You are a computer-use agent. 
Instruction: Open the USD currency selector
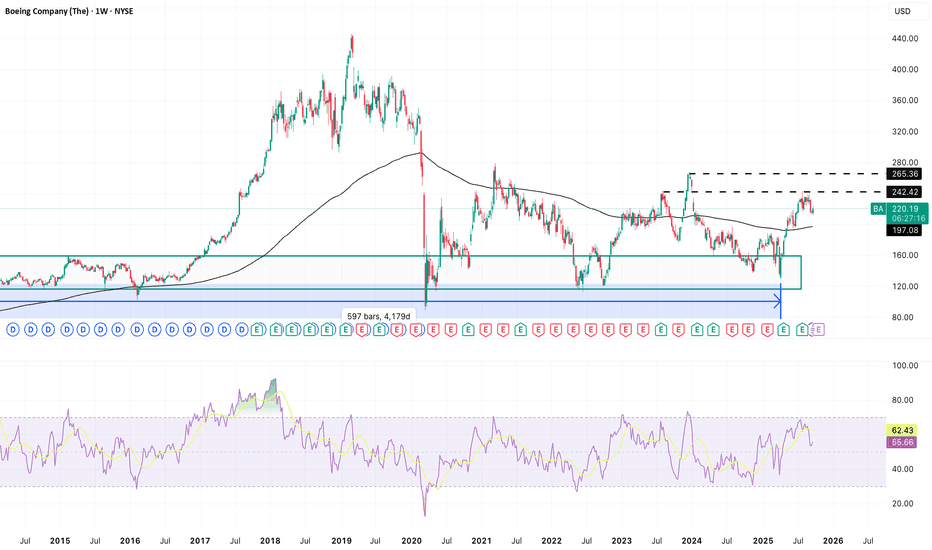coord(900,12)
